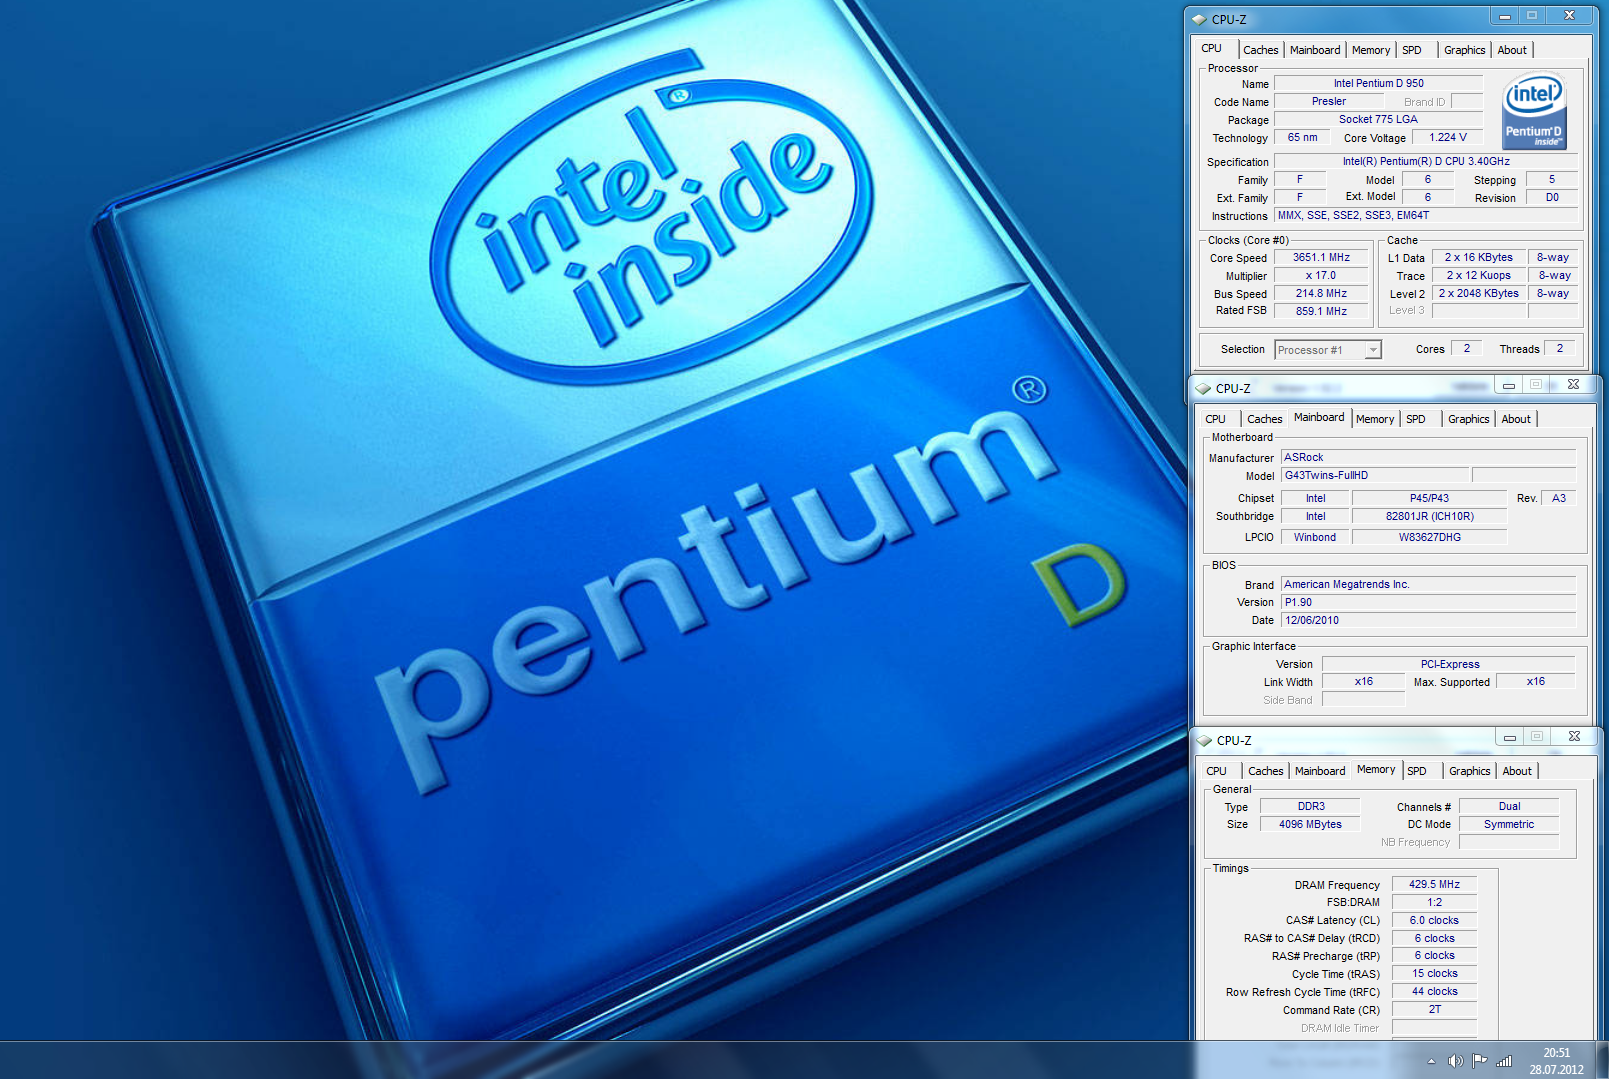Click the CPU-Z title icon of the Mainboard window
Image resolution: width=1609 pixels, height=1079 pixels.
1203,388
